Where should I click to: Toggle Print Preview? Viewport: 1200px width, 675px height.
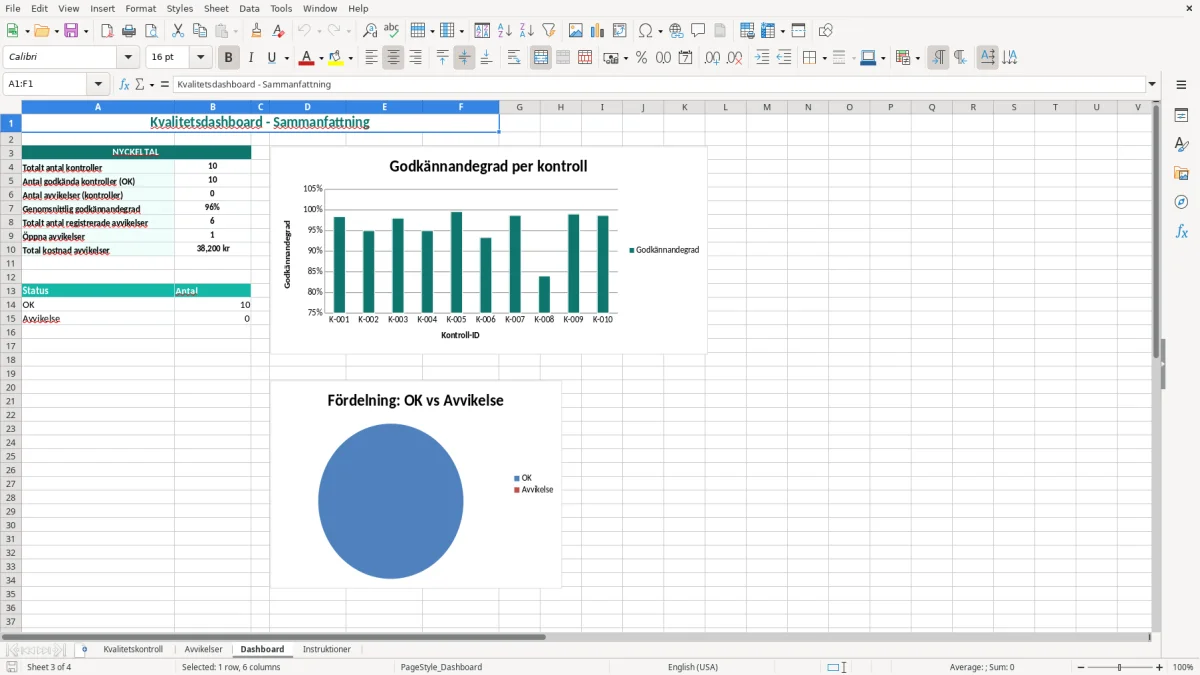pos(151,31)
